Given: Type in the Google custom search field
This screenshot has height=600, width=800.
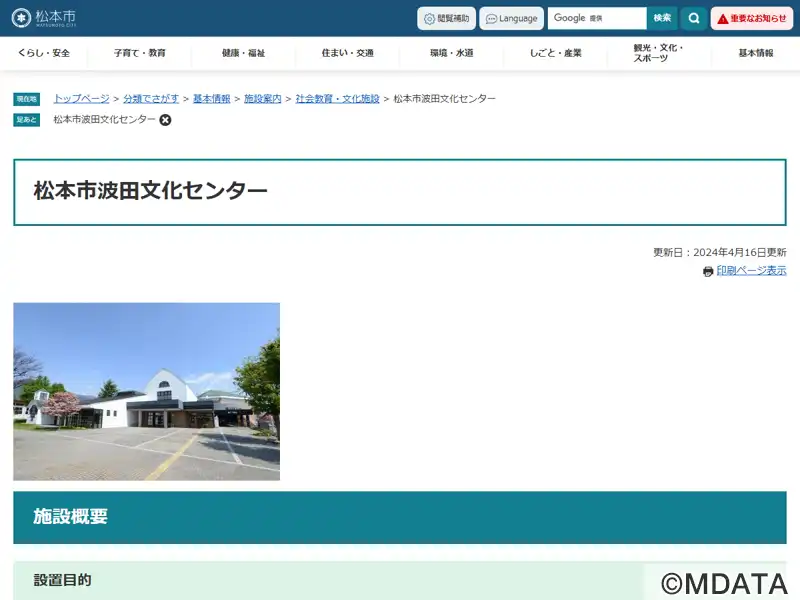Looking at the screenshot, I should pos(596,18).
